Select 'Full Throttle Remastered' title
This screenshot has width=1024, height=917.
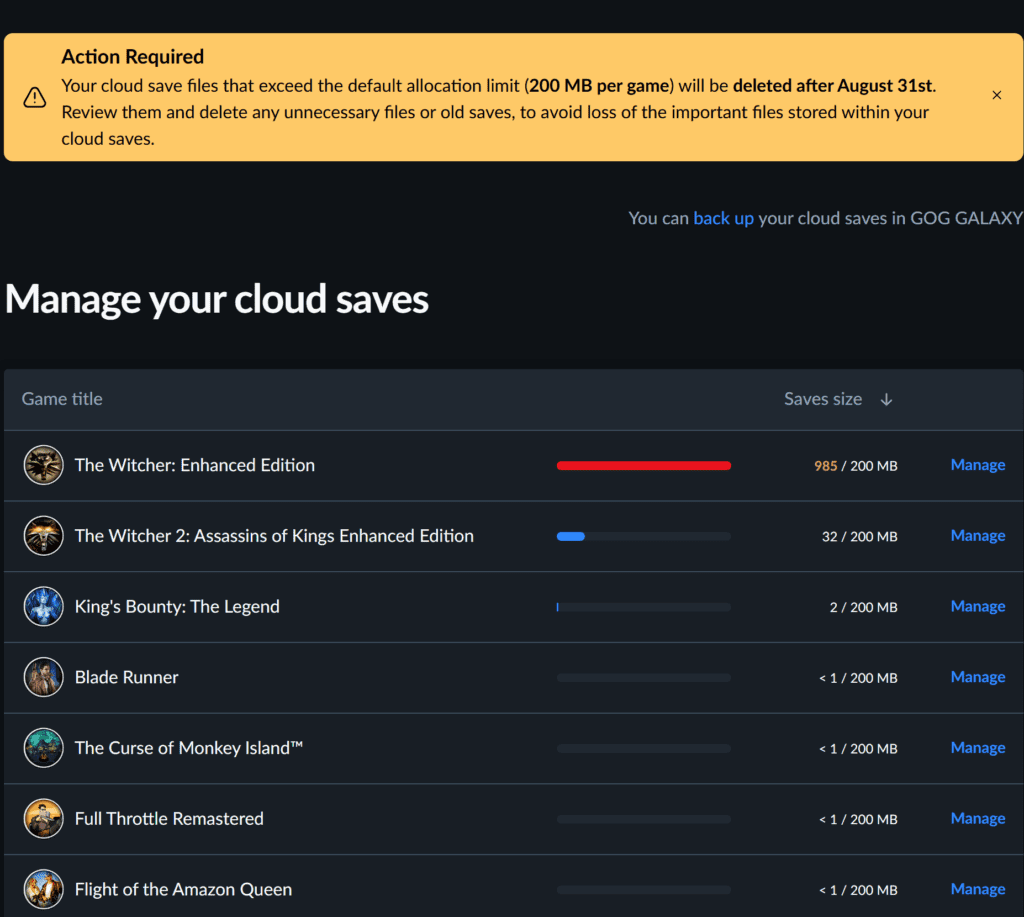click(169, 818)
